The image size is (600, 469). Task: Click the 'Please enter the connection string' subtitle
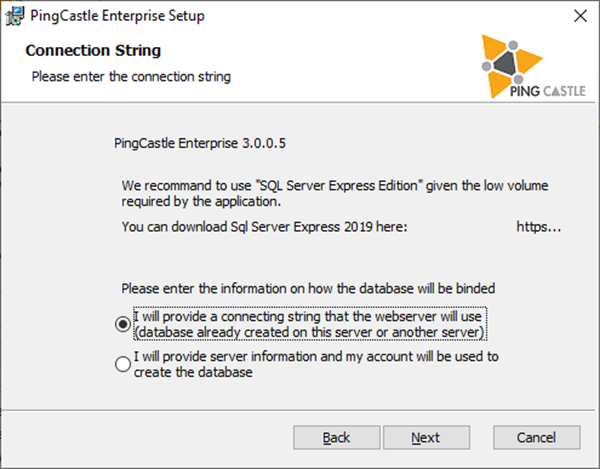point(131,77)
